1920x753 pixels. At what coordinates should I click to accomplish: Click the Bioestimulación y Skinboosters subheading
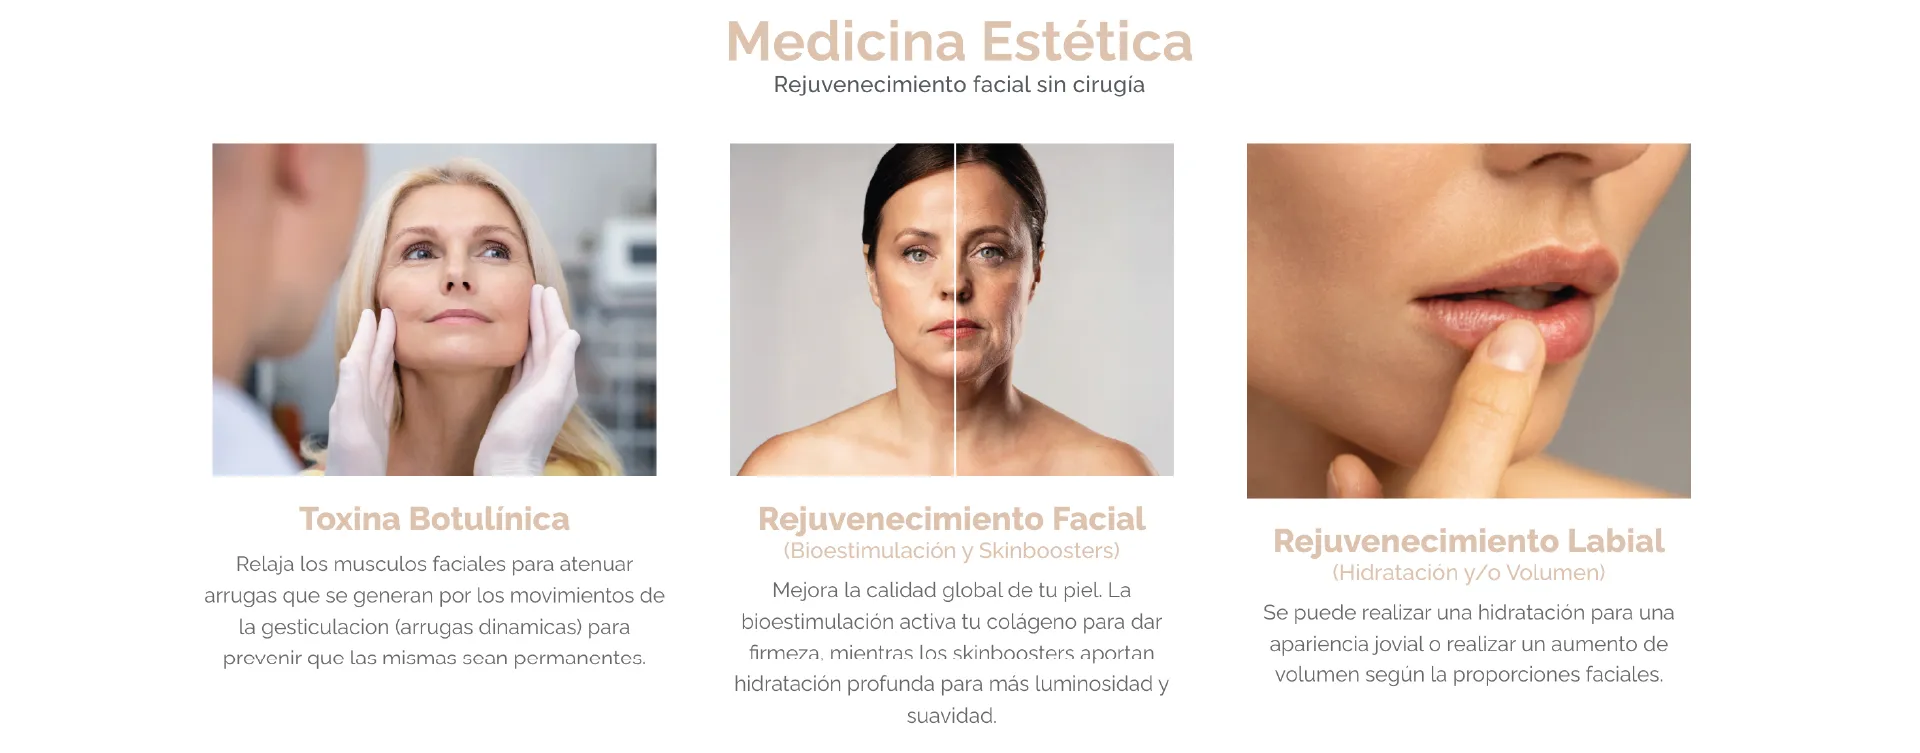point(952,551)
